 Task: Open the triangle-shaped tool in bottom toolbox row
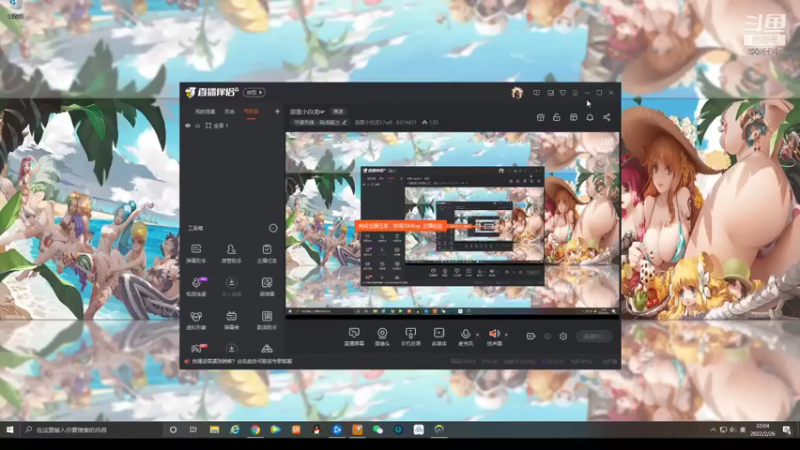(267, 349)
